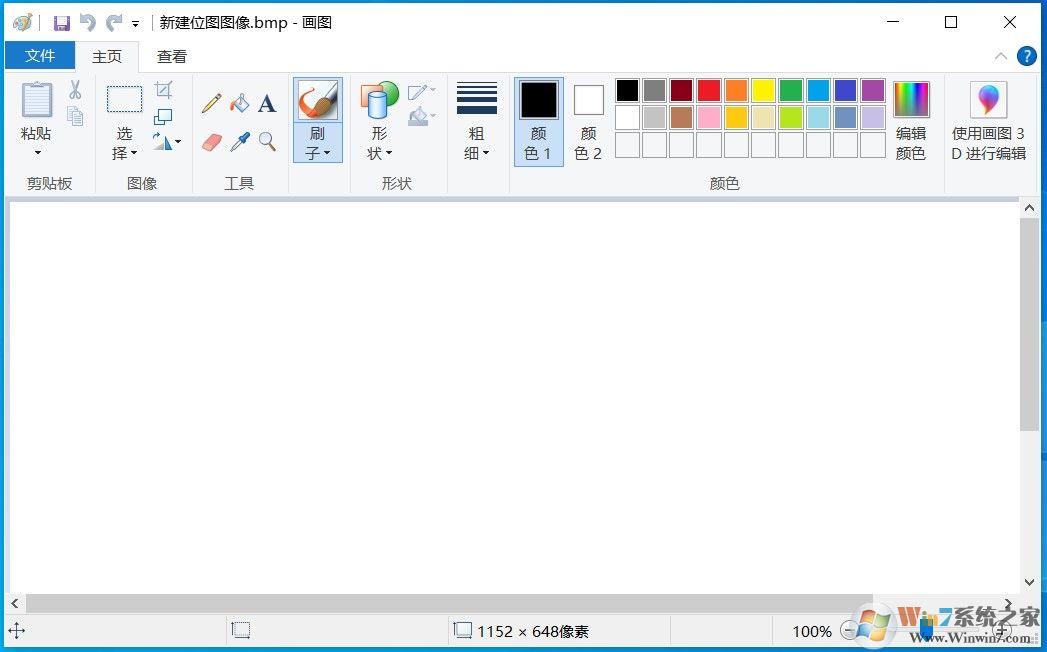
Task: Activate the 颜色2 background color box
Action: [588, 100]
